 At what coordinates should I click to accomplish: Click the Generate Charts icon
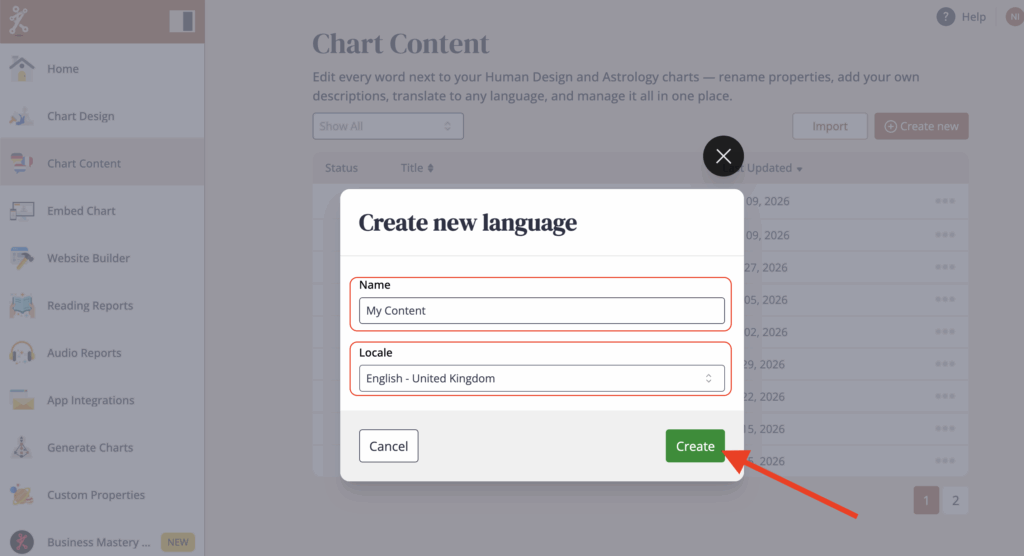point(22,448)
